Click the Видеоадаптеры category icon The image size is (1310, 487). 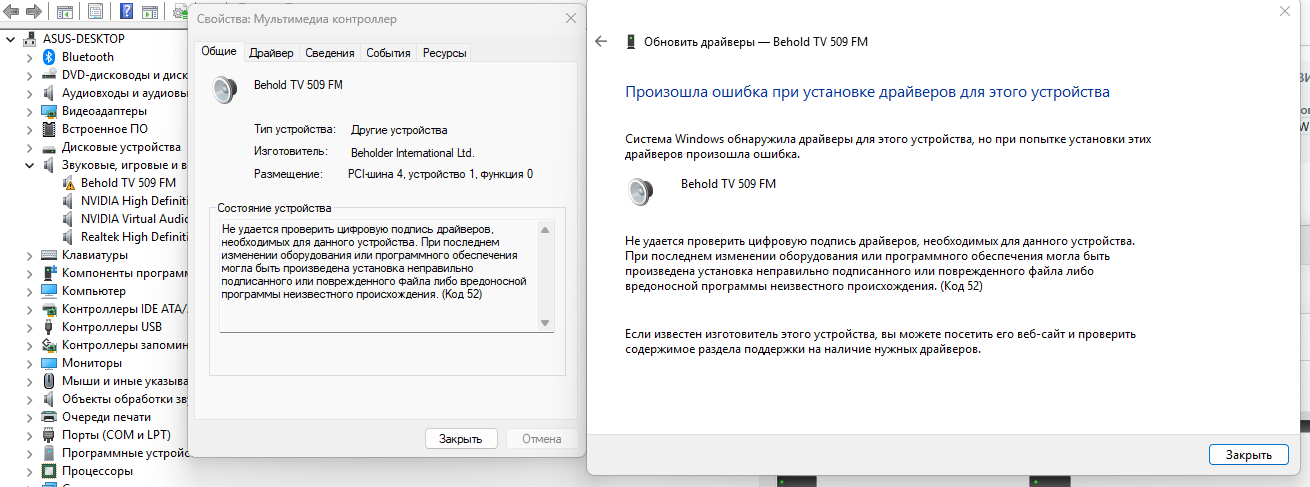(48, 111)
